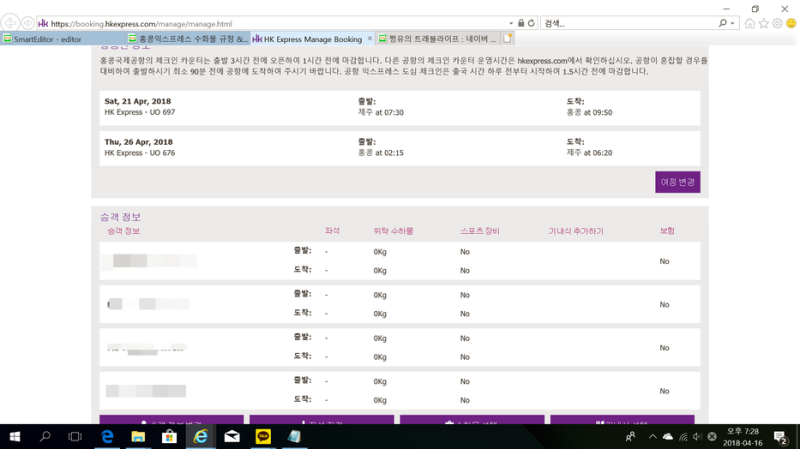Expand hidden system tray icons chevron
Image resolution: width=800 pixels, height=449 pixels.
[653, 437]
